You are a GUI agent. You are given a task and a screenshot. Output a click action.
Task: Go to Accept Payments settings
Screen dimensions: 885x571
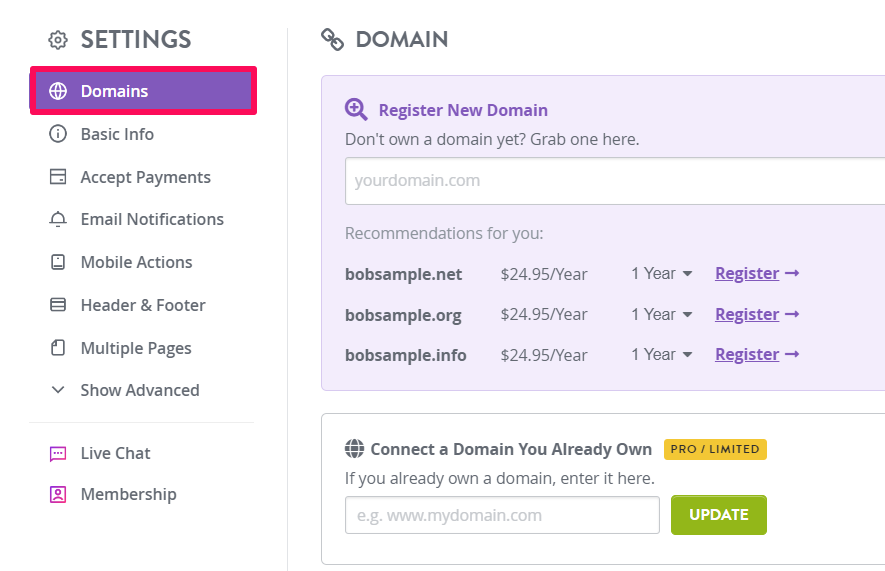[x=146, y=177]
